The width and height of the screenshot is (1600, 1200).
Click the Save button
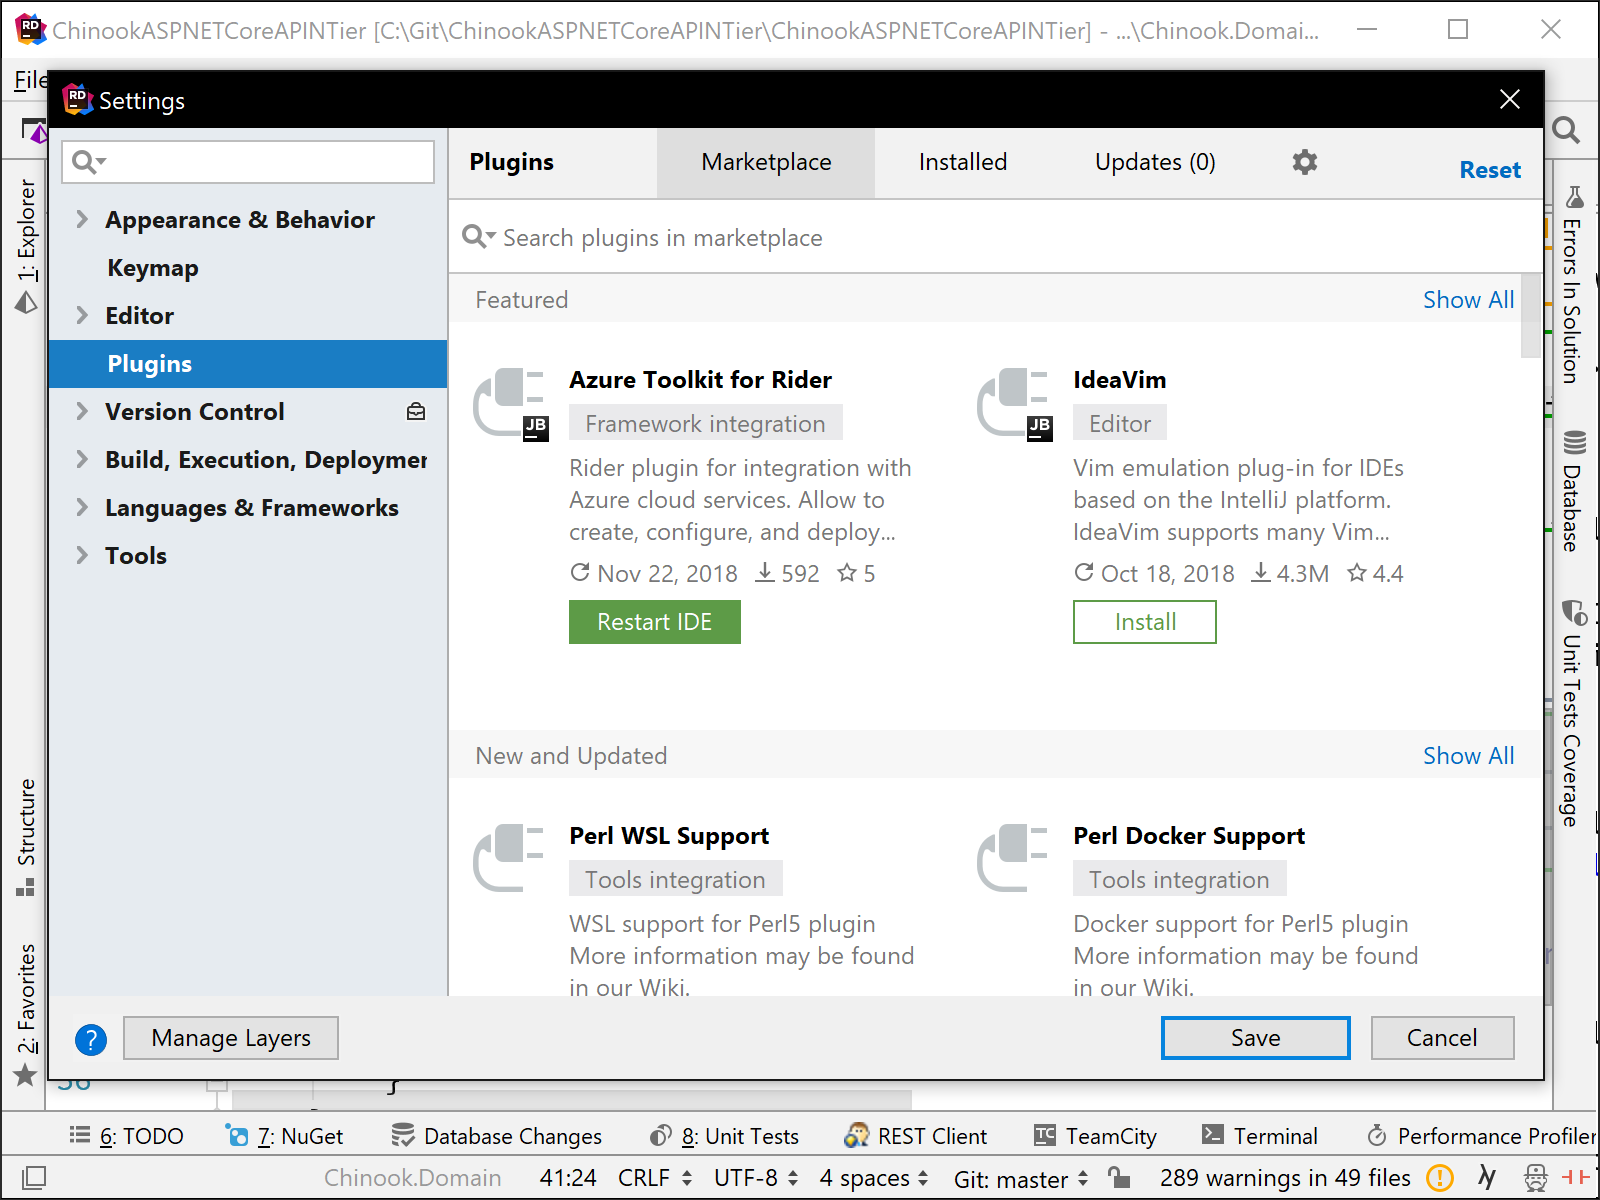(x=1256, y=1038)
